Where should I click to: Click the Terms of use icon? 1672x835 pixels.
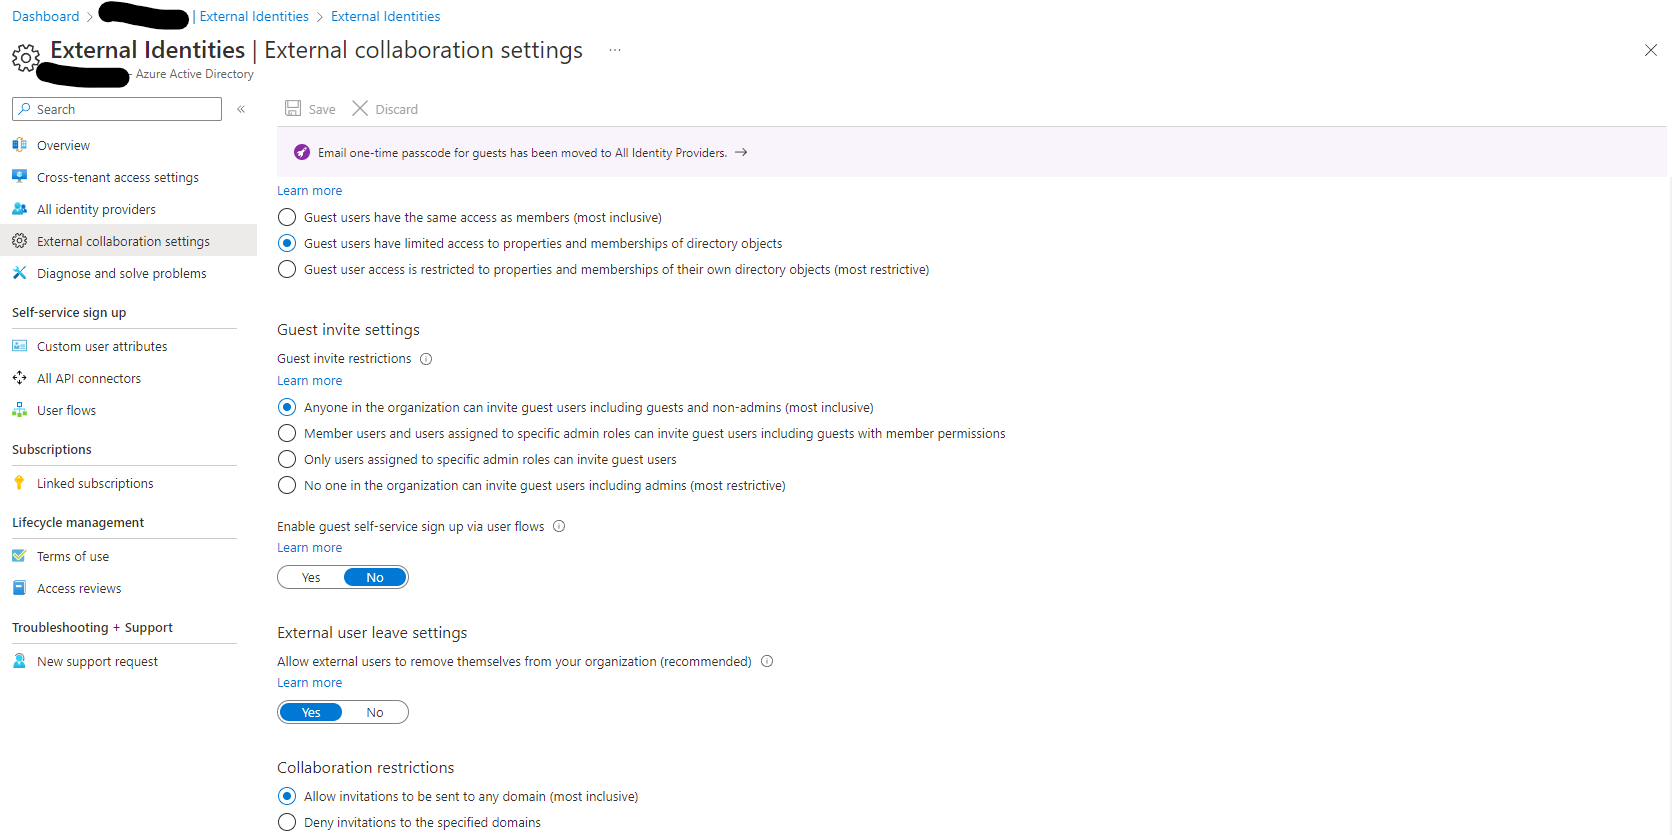pyautogui.click(x=20, y=556)
